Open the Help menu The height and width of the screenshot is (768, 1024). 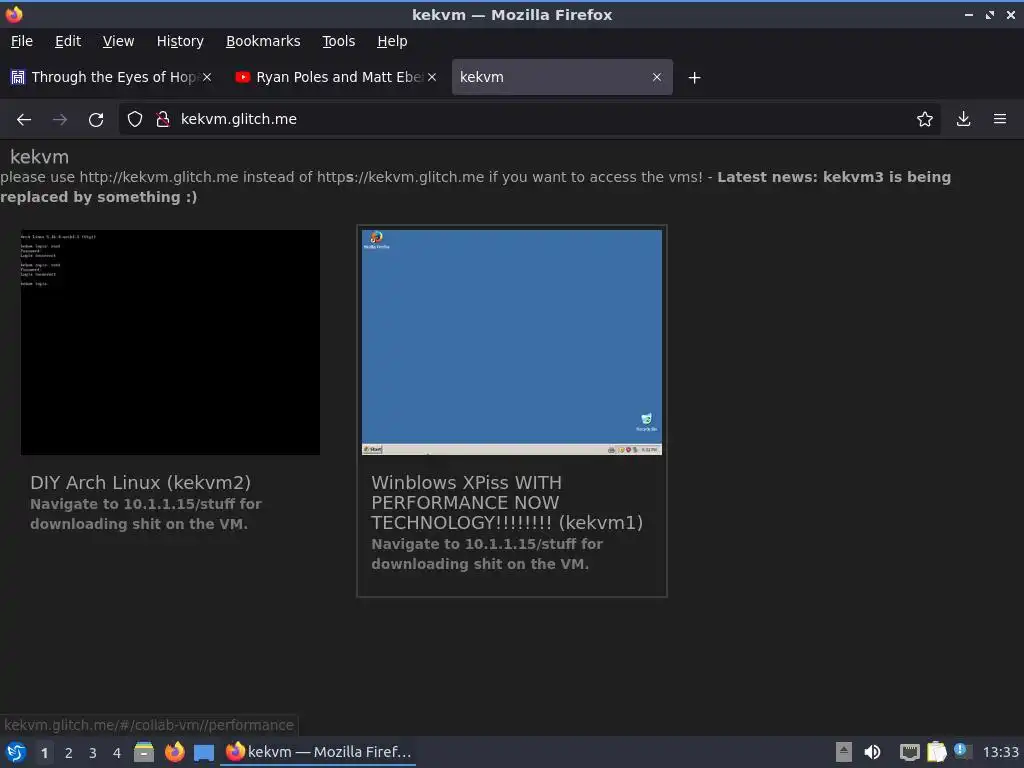click(x=392, y=41)
